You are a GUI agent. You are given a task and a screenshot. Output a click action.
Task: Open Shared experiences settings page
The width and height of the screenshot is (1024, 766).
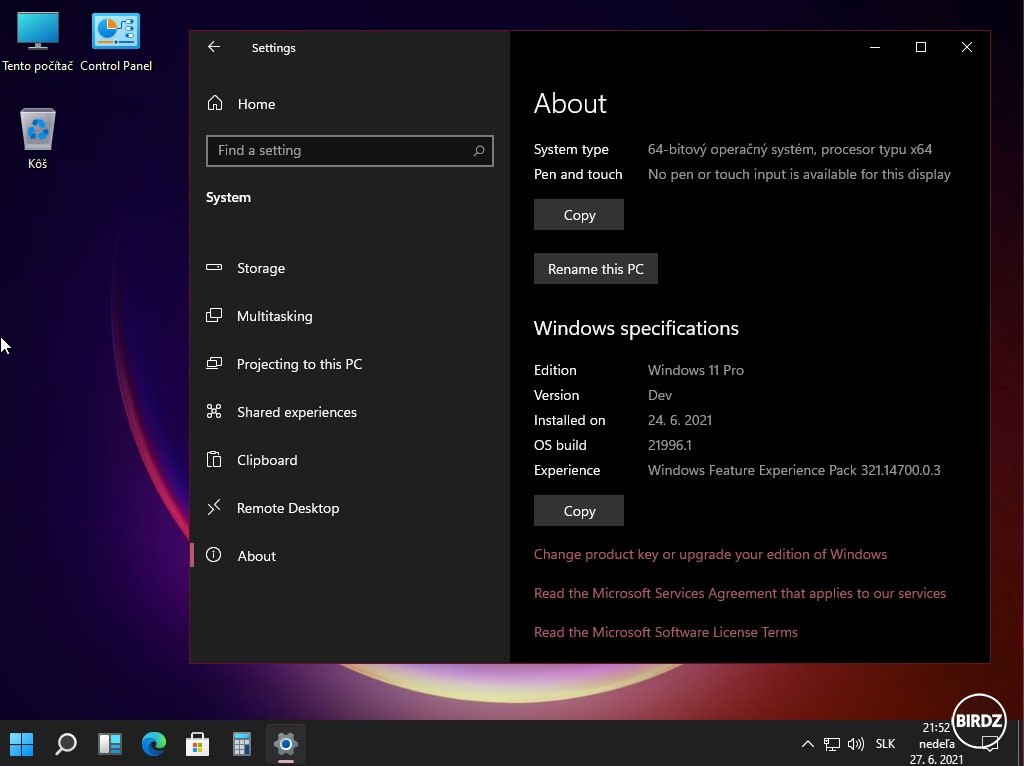coord(349,412)
